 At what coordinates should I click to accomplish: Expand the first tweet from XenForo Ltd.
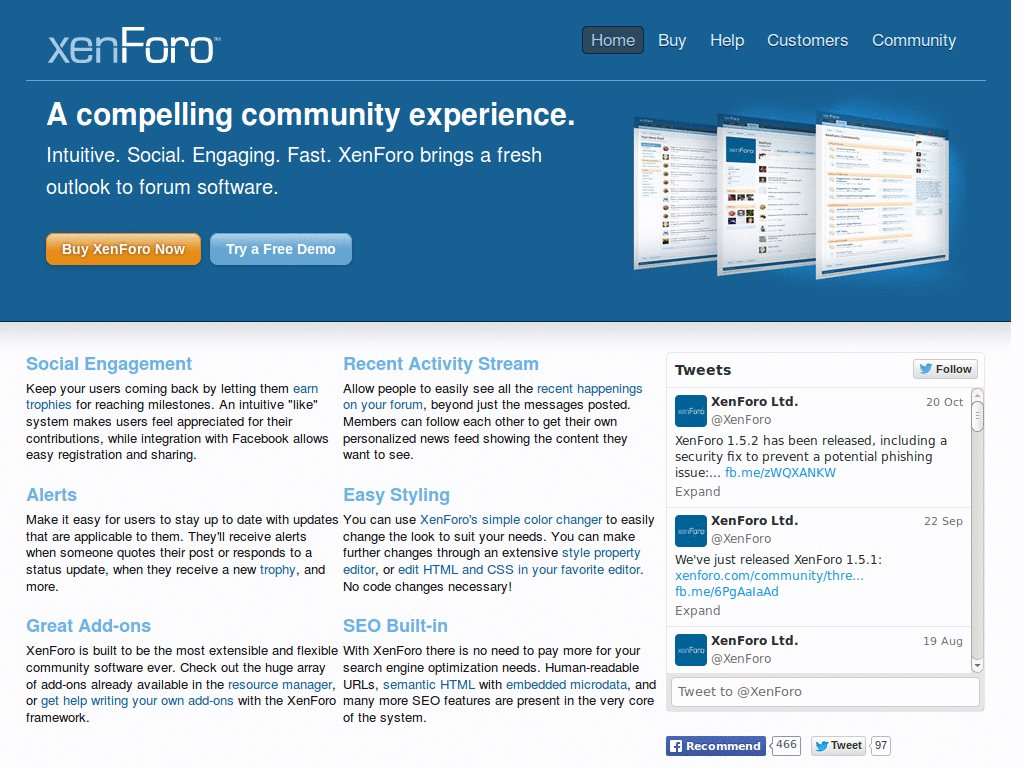697,491
